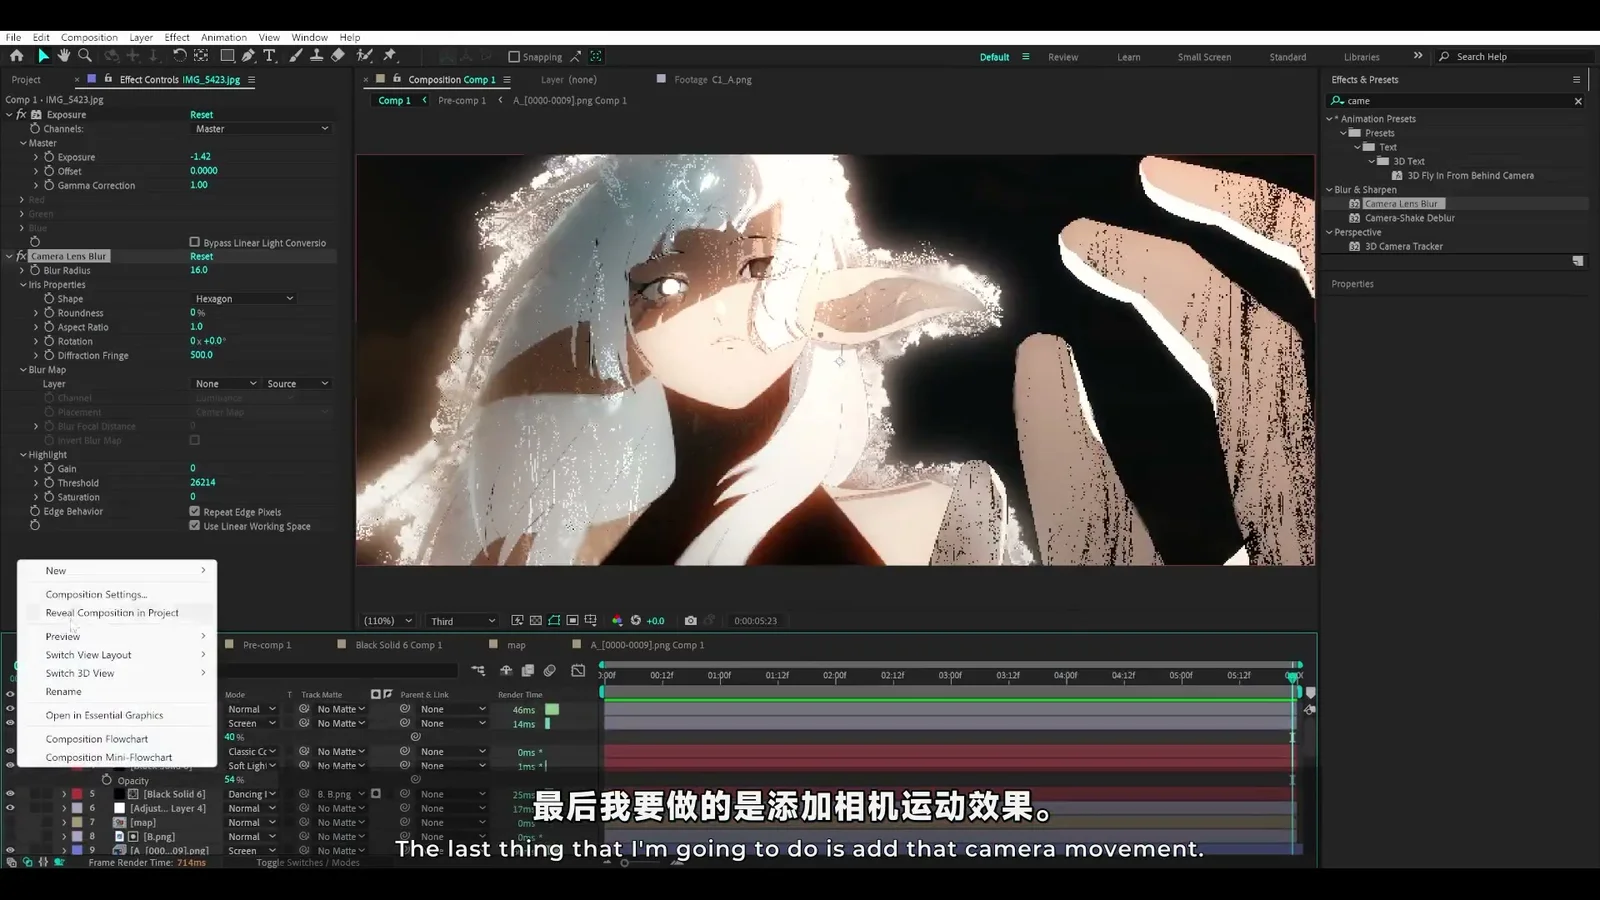
Task: Toggle Bypass Linear Light Conversion checkbox
Action: 195,242
